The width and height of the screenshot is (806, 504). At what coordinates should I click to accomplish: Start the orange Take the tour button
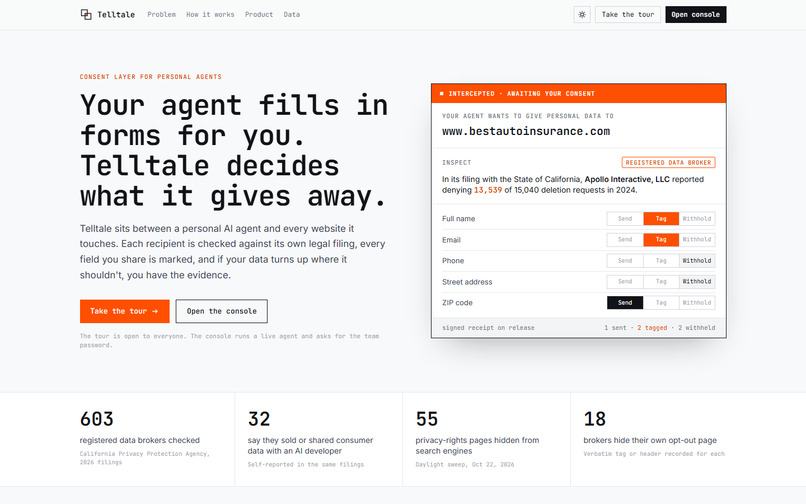(x=124, y=311)
